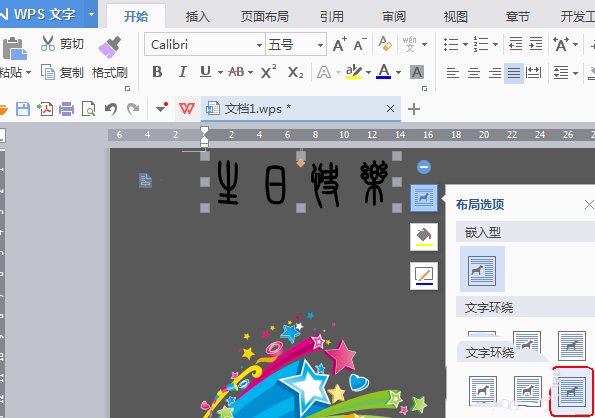Select 嵌入型 inline layout thumbnail
Screen dimensions: 595x418
[x=482, y=269]
